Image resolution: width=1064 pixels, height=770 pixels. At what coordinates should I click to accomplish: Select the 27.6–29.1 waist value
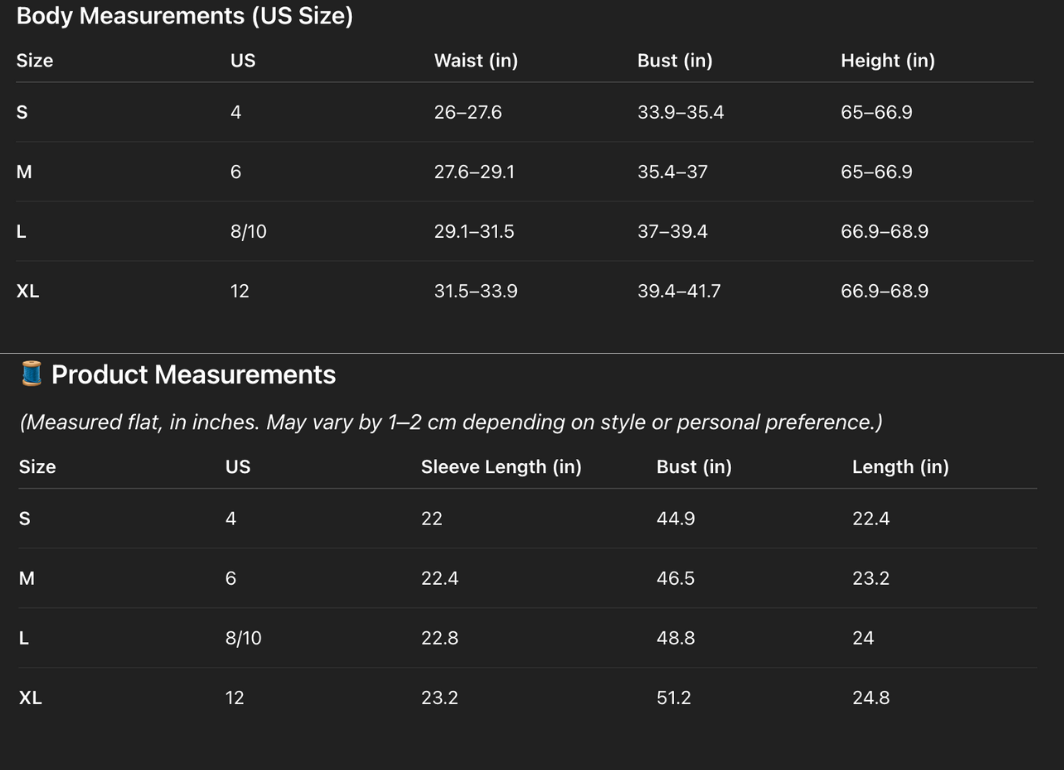click(474, 172)
